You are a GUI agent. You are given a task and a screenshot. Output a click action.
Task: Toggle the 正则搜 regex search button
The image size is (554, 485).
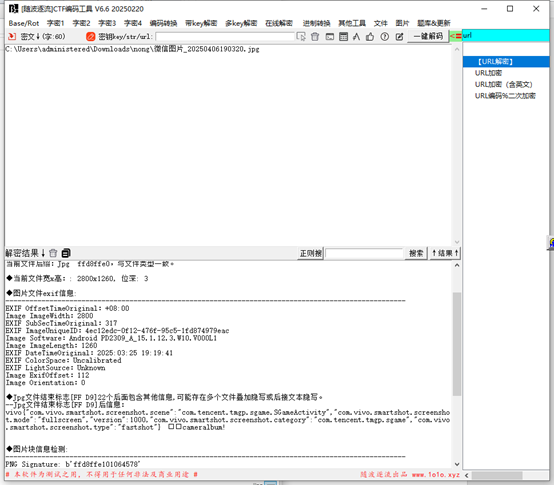click(x=311, y=253)
